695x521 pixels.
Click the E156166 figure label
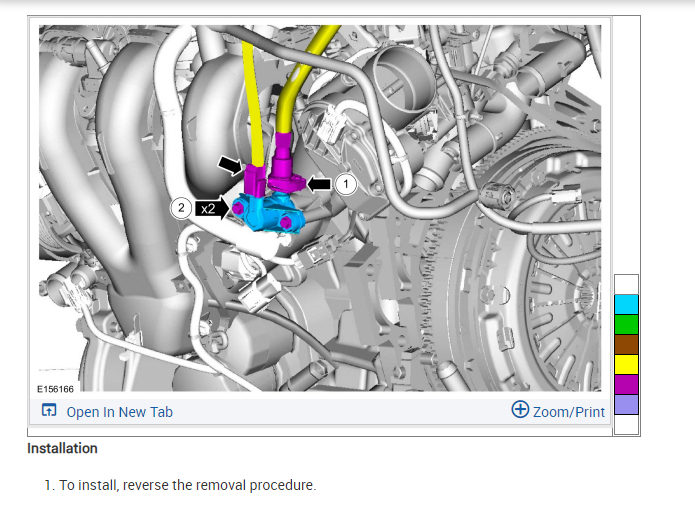point(55,389)
